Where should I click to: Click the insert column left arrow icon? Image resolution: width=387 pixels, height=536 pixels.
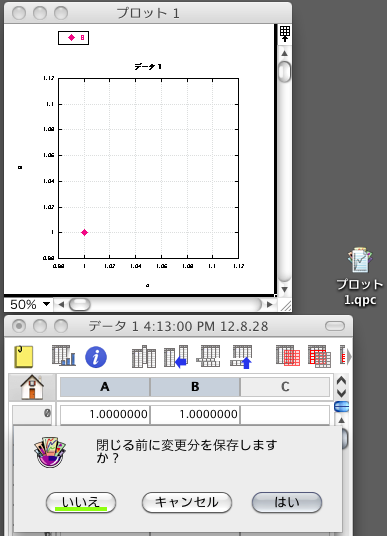coord(176,357)
